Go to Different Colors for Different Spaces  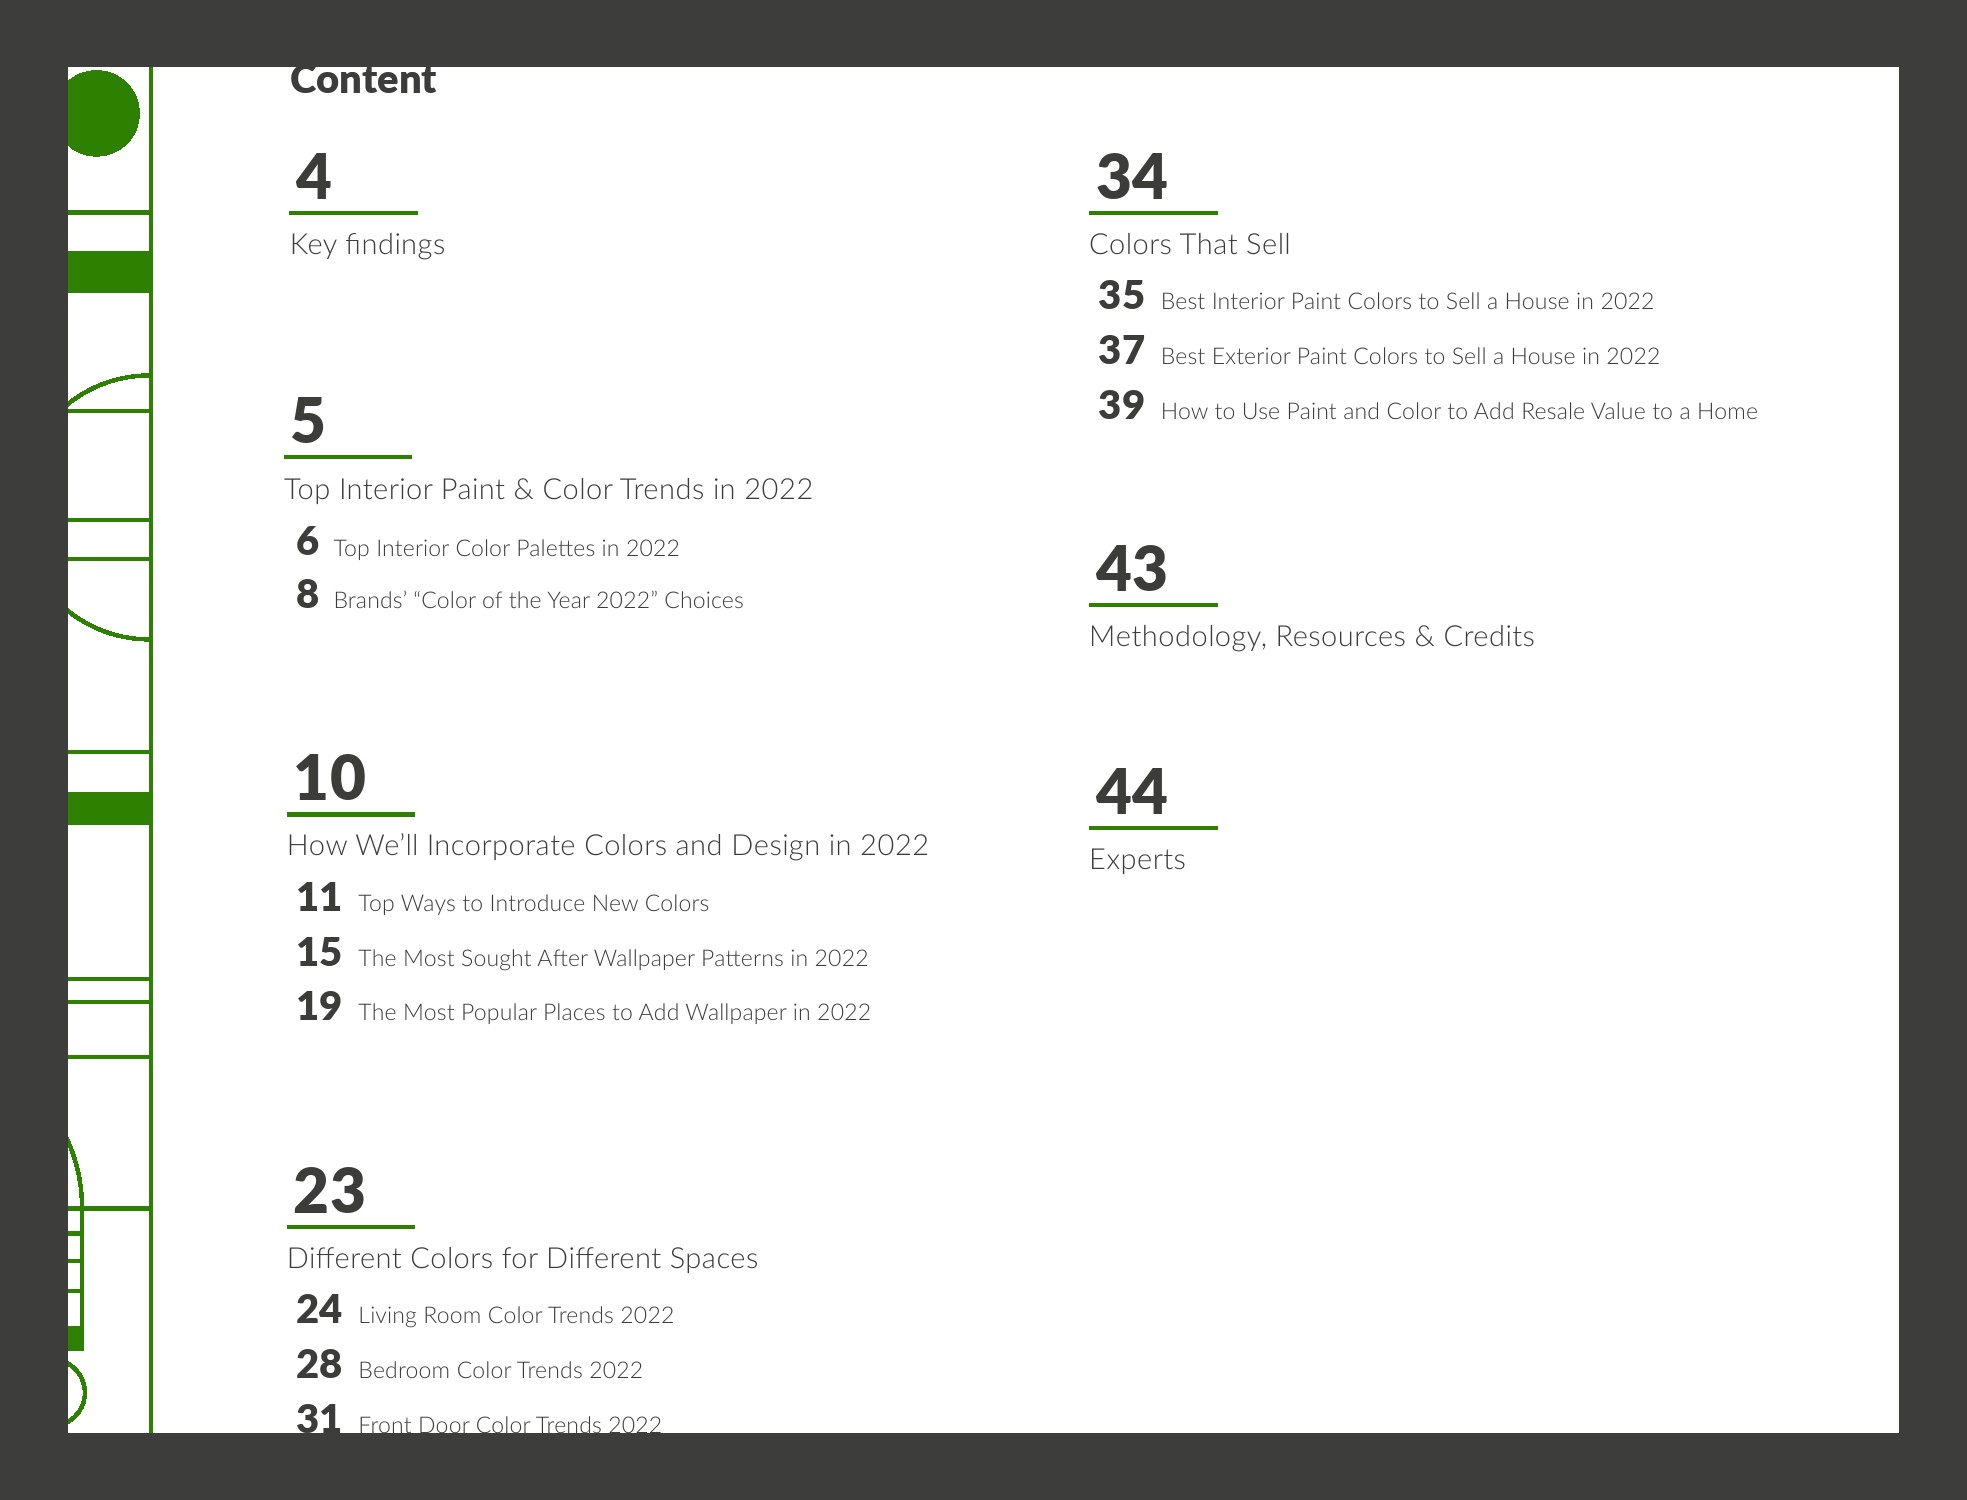tap(522, 1258)
